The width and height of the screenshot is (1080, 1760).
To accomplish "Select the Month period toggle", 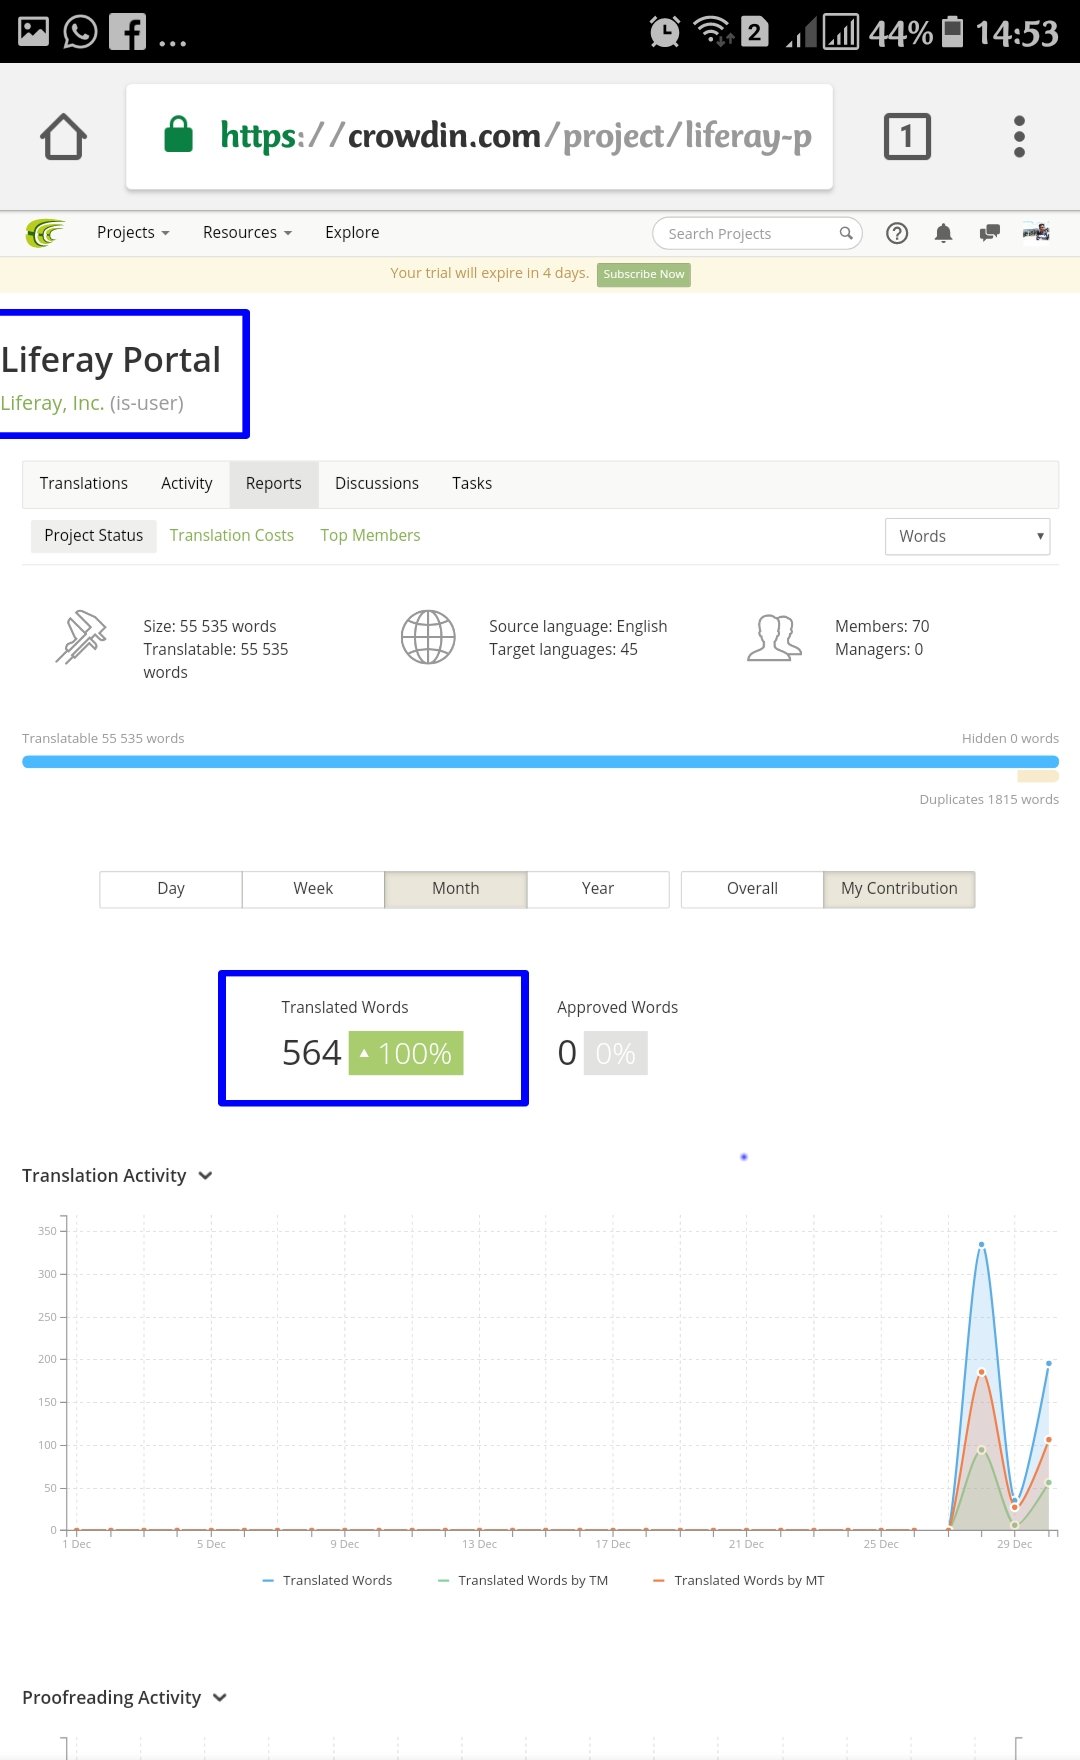I will pyautogui.click(x=456, y=889).
